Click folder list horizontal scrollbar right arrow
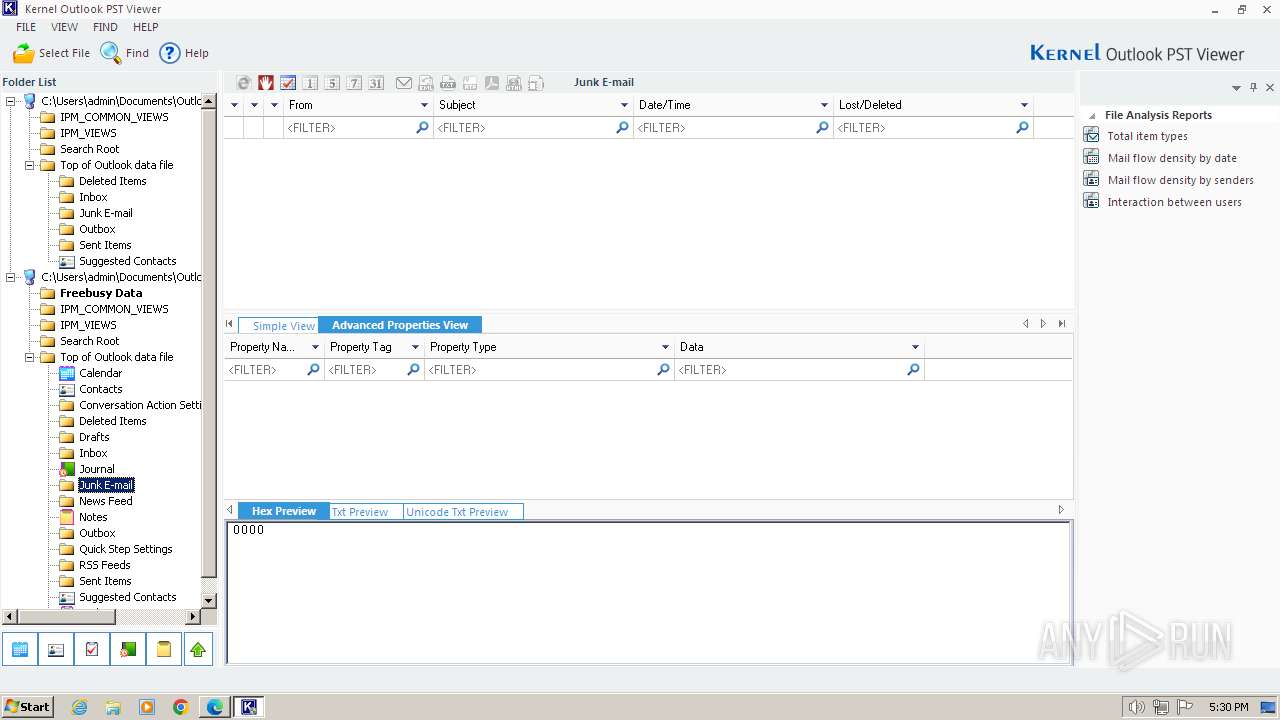Viewport: 1280px width, 720px height. (x=193, y=617)
